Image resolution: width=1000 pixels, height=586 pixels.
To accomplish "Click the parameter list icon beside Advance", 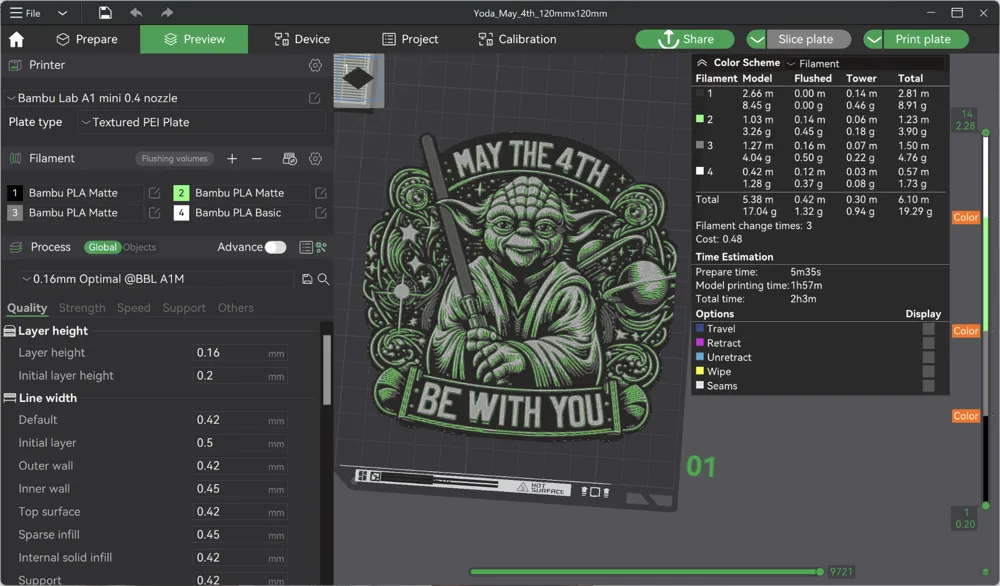I will [306, 247].
